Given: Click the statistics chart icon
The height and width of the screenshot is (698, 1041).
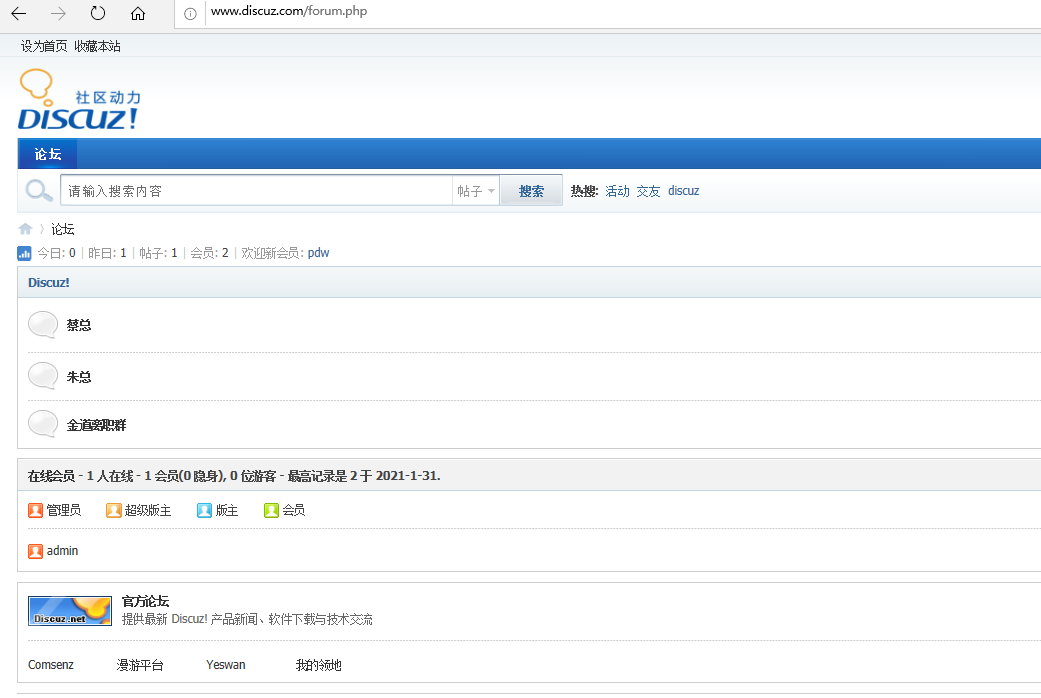Looking at the screenshot, I should tap(24, 253).
